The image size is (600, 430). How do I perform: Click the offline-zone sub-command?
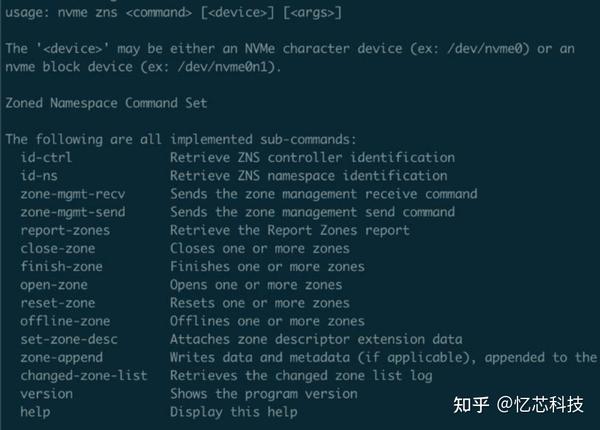click(x=65, y=321)
